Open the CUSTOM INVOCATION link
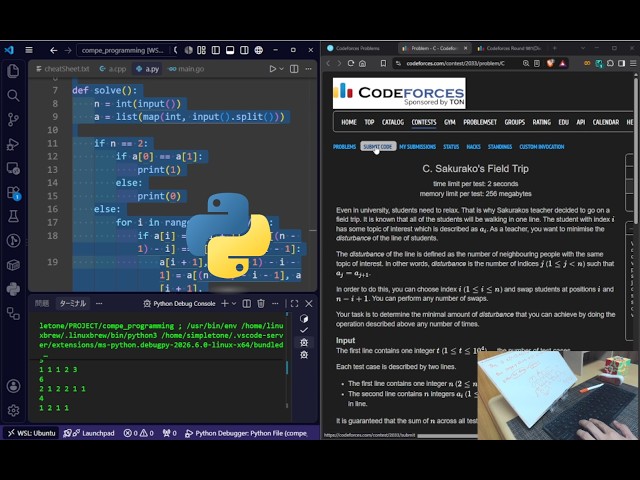Viewport: 640px width, 480px height. [542, 147]
